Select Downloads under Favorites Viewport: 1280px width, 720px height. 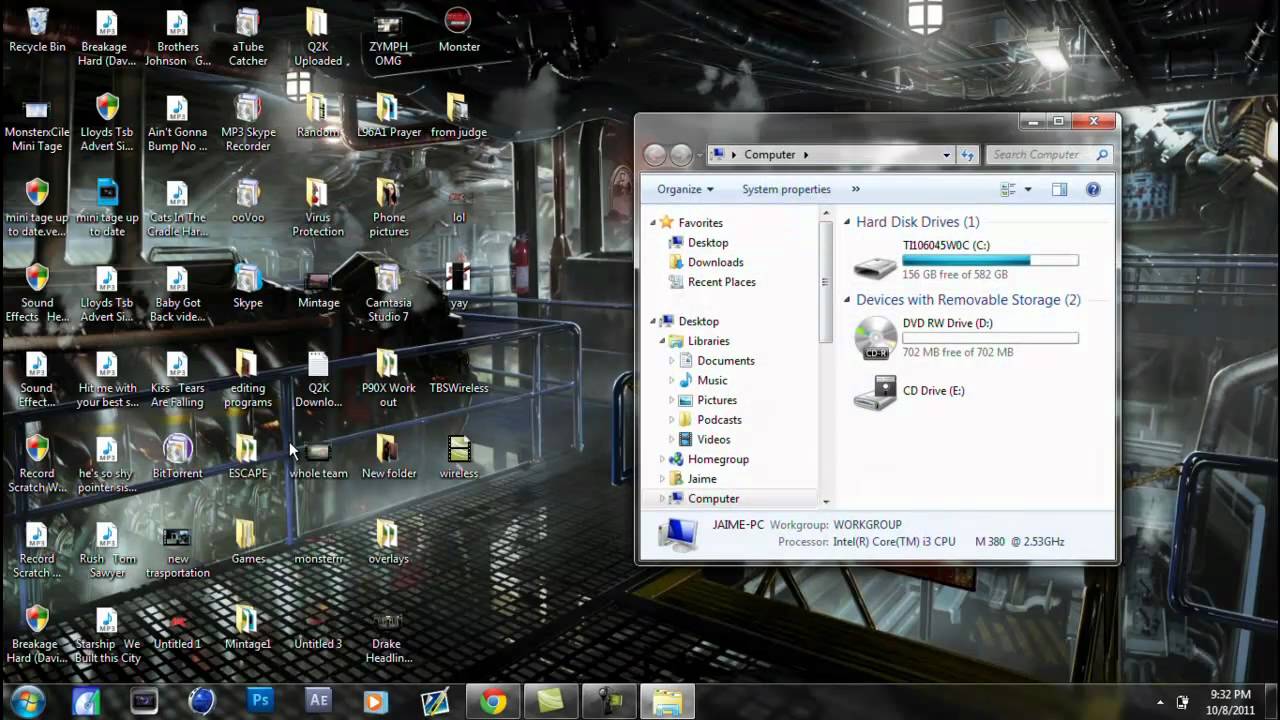pyautogui.click(x=715, y=262)
